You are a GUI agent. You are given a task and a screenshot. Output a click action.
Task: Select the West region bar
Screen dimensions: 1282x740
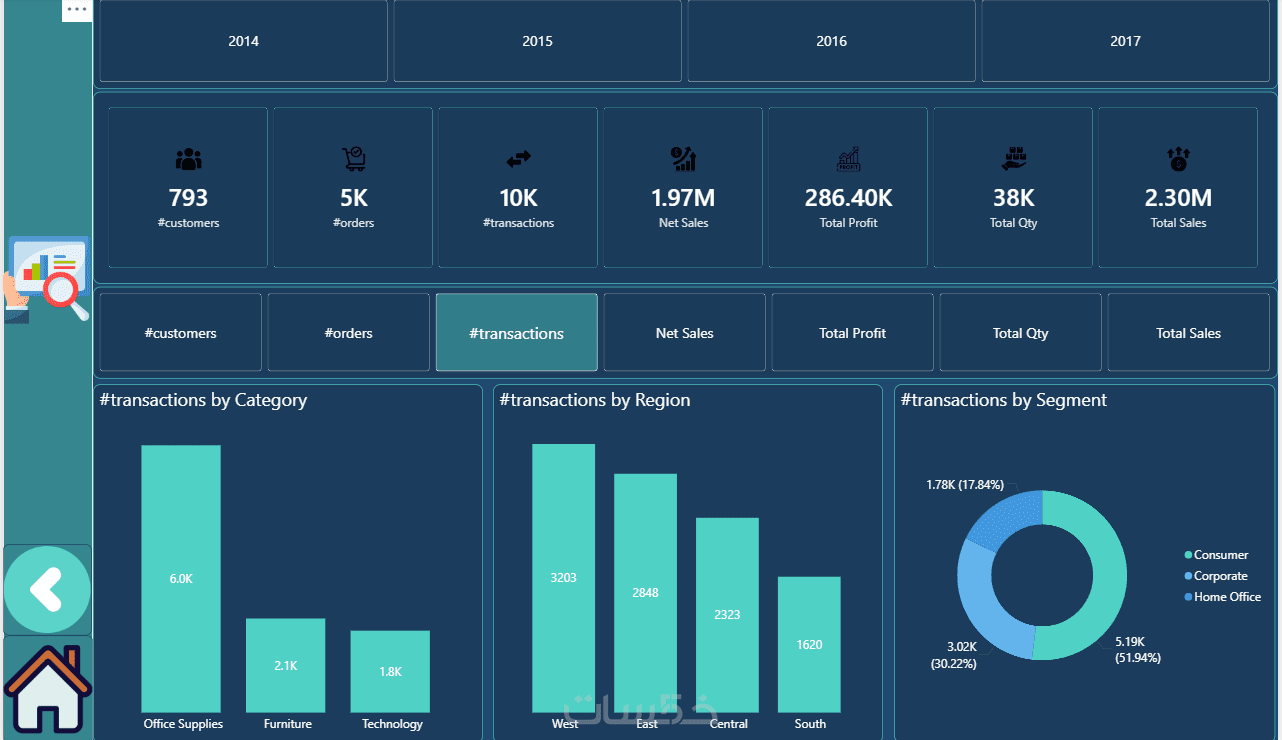coord(563,578)
